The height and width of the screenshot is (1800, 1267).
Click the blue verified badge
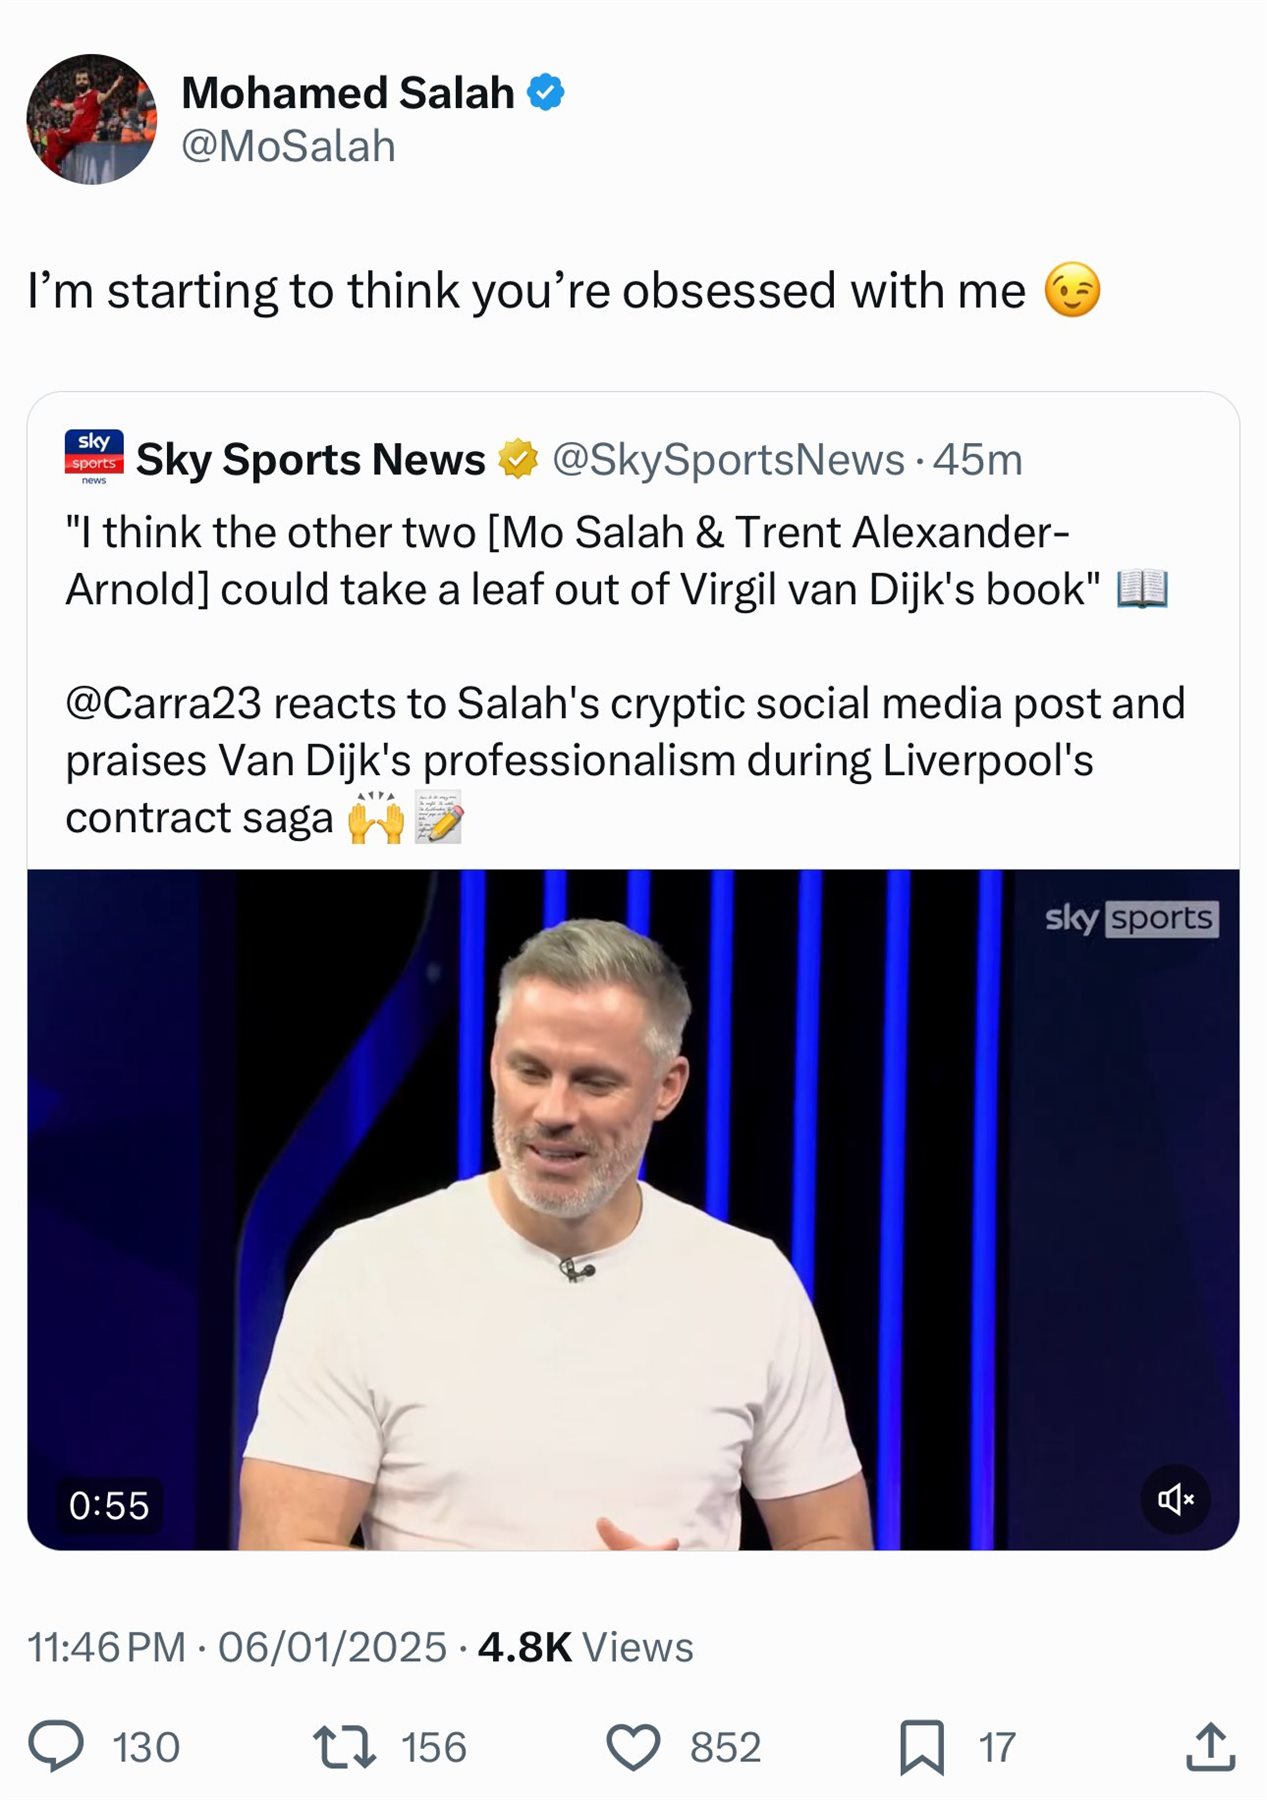pyautogui.click(x=545, y=93)
